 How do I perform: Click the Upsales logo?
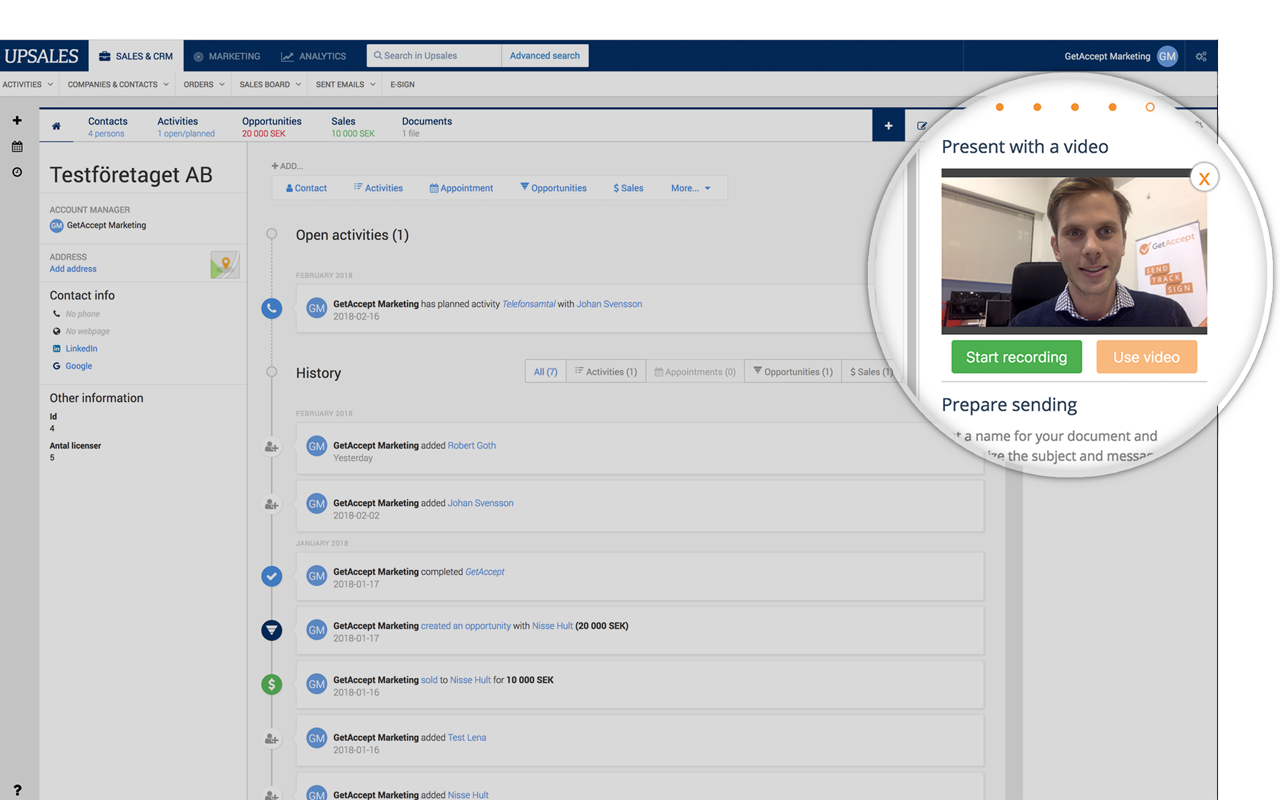(x=42, y=56)
